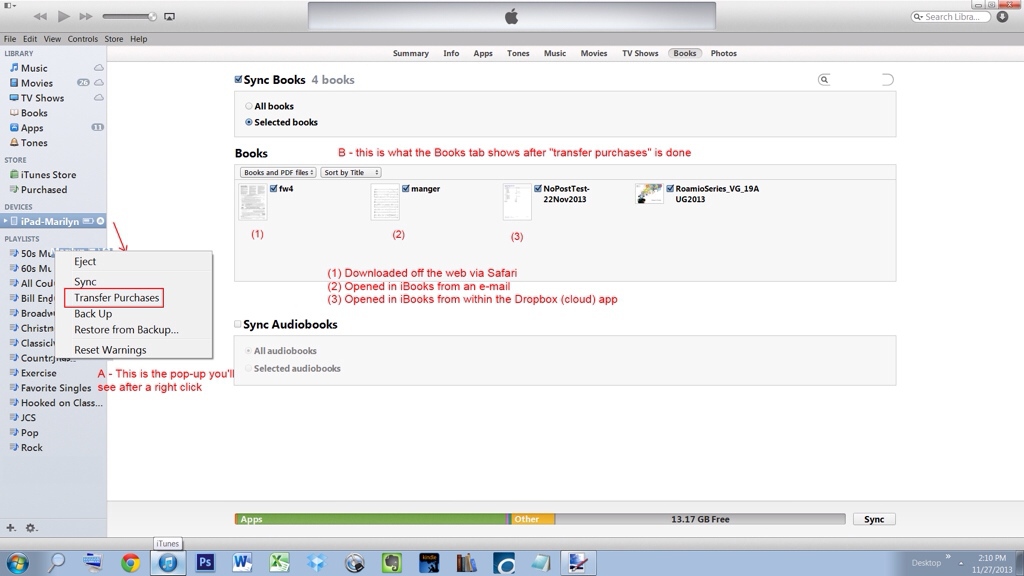
Task: Click the Previous track button
Action: click(x=40, y=16)
